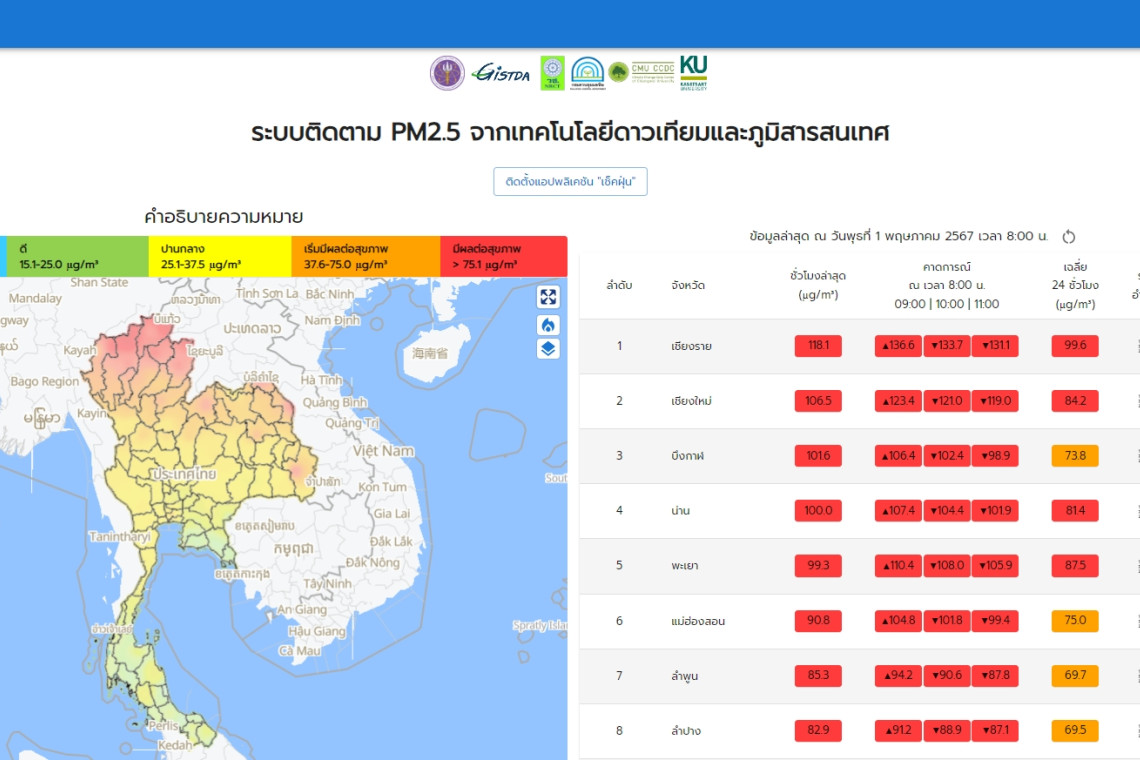Click the refresh icon beside the update time
Viewport: 1140px width, 760px height.
click(1068, 237)
